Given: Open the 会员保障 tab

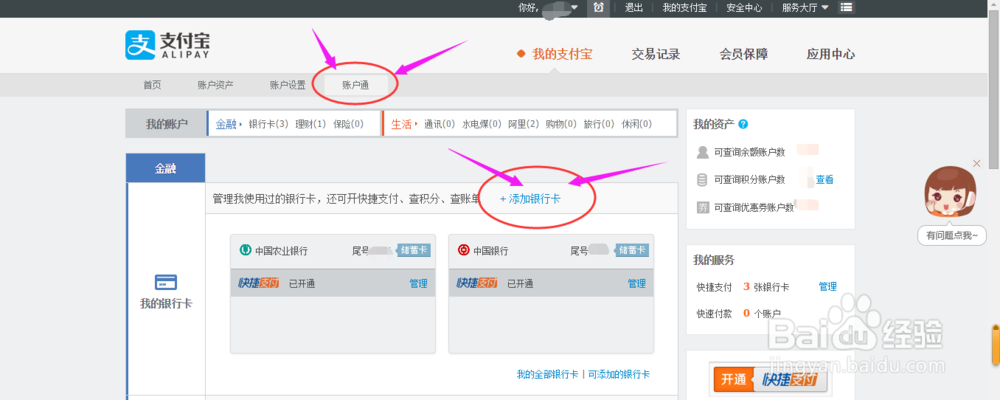Looking at the screenshot, I should [x=744, y=54].
